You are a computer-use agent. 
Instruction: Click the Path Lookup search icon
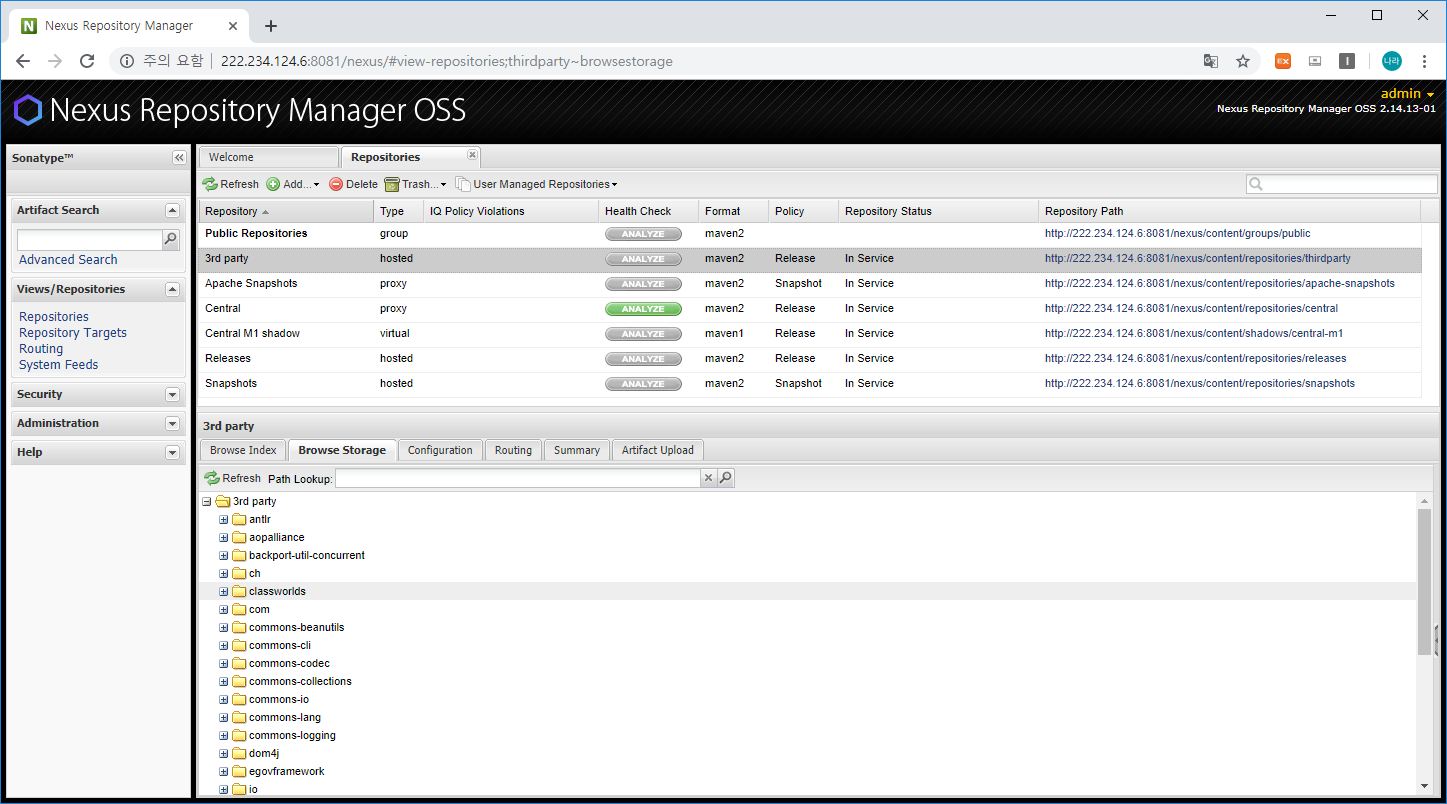pos(726,478)
